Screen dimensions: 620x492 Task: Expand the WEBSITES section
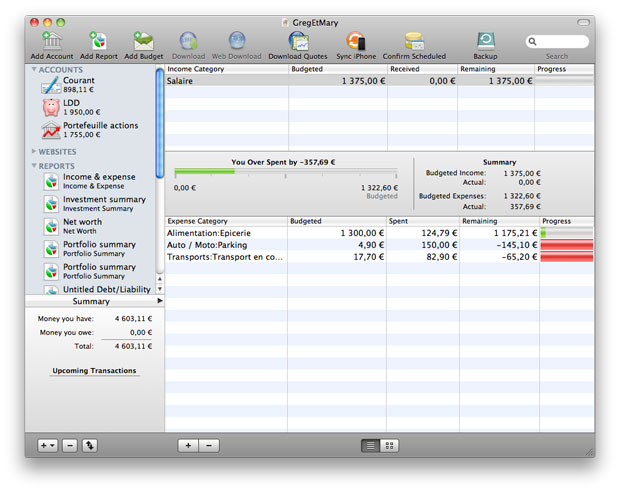34,151
